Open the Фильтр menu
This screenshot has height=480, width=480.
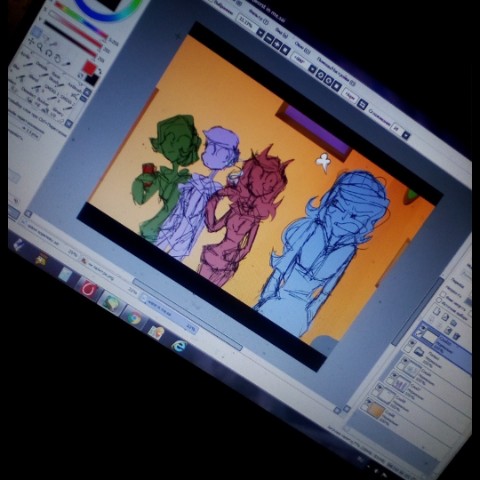click(259, 16)
